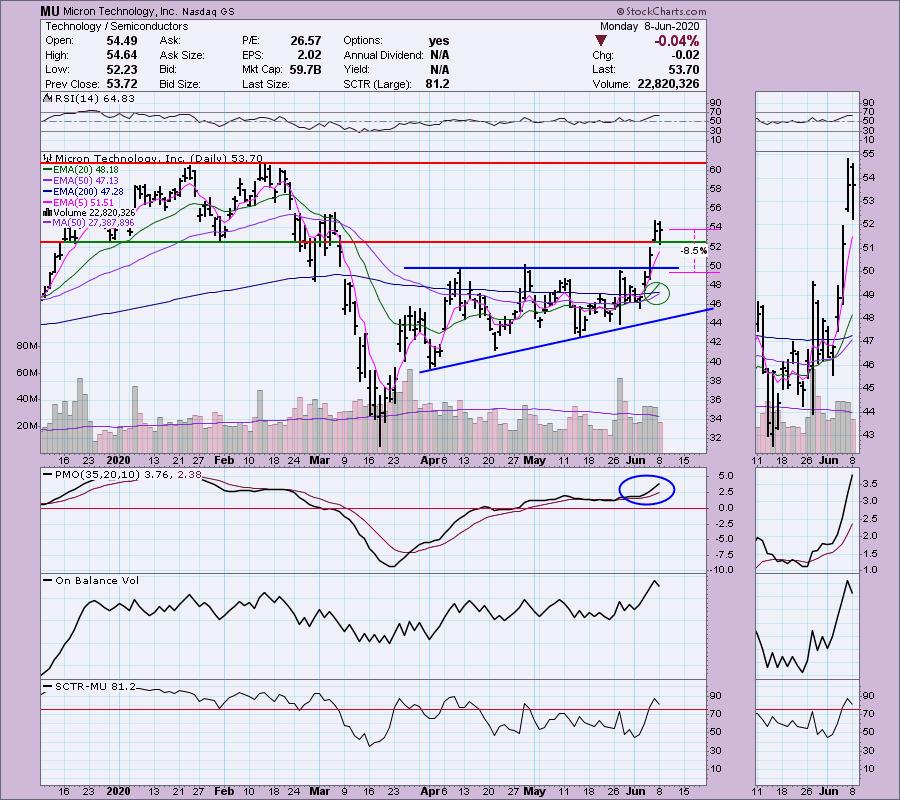Click the PMO(35,20,10) indicator label
Screen dimensions: 900x800
coord(122,475)
